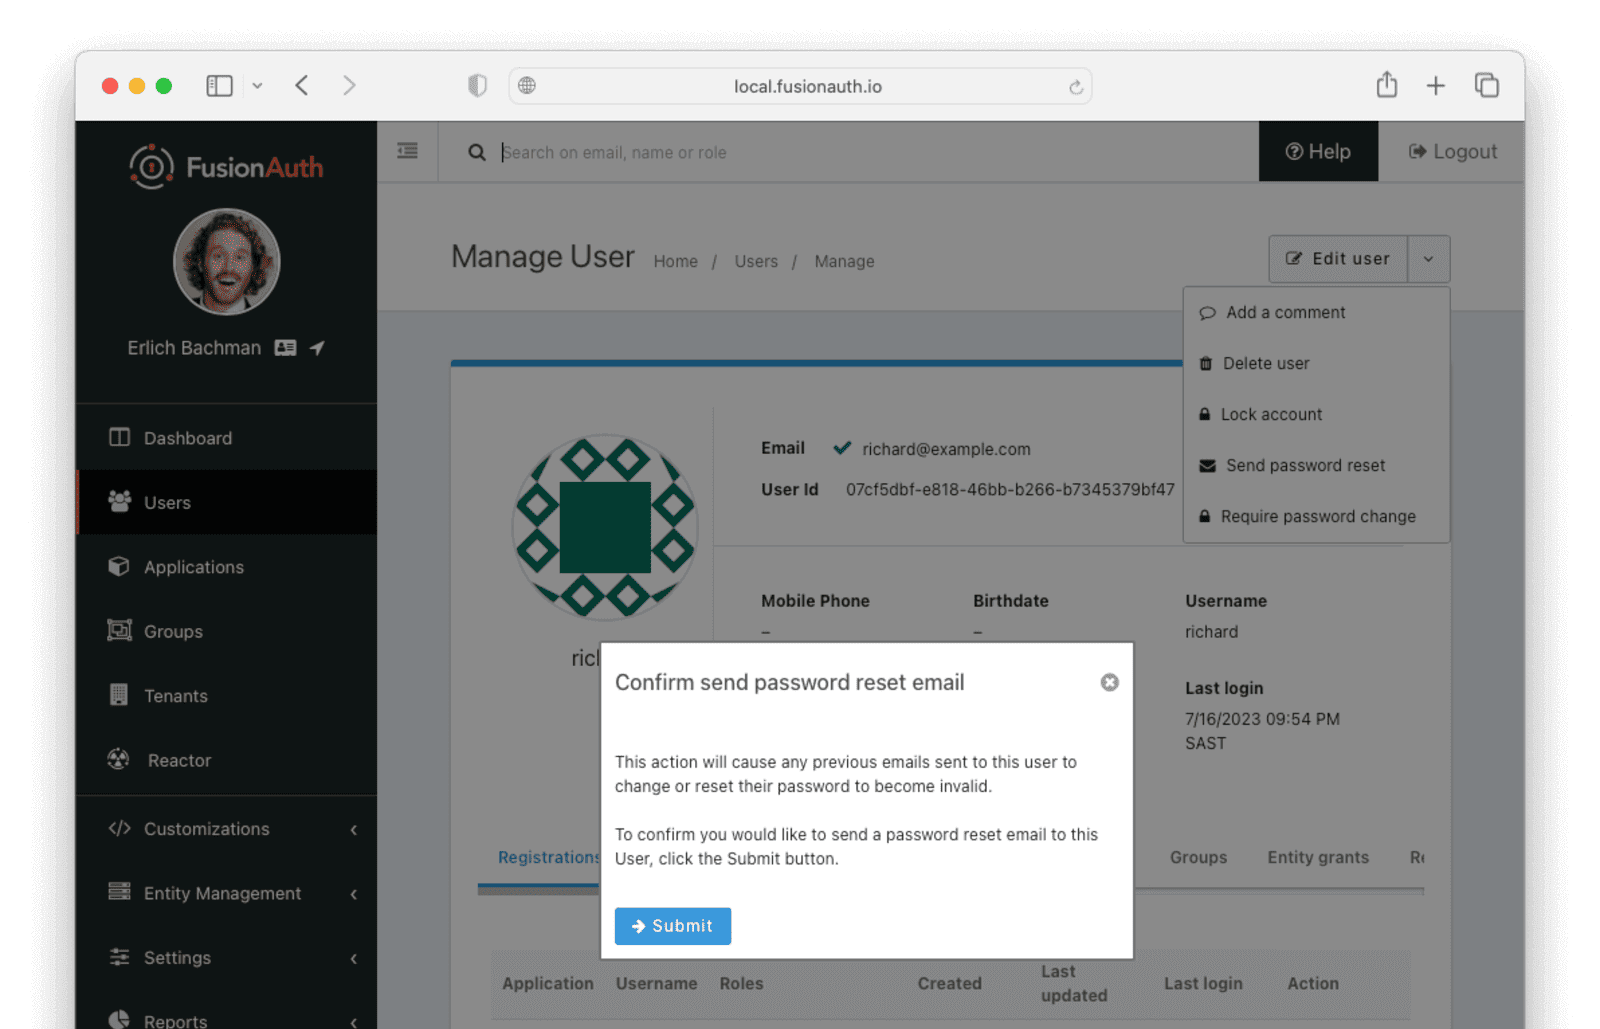This screenshot has height=1029, width=1600.
Task: Open Dashboard in sidebar
Action: [x=227, y=438]
